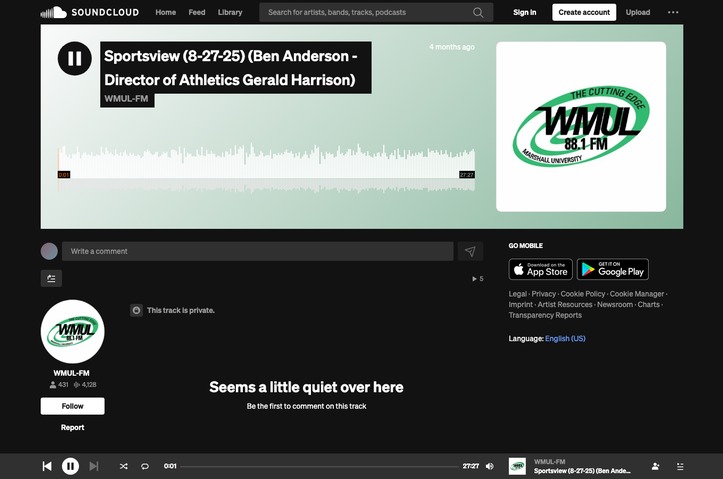
Task: Click the Download on the App Store badge
Action: 540,269
